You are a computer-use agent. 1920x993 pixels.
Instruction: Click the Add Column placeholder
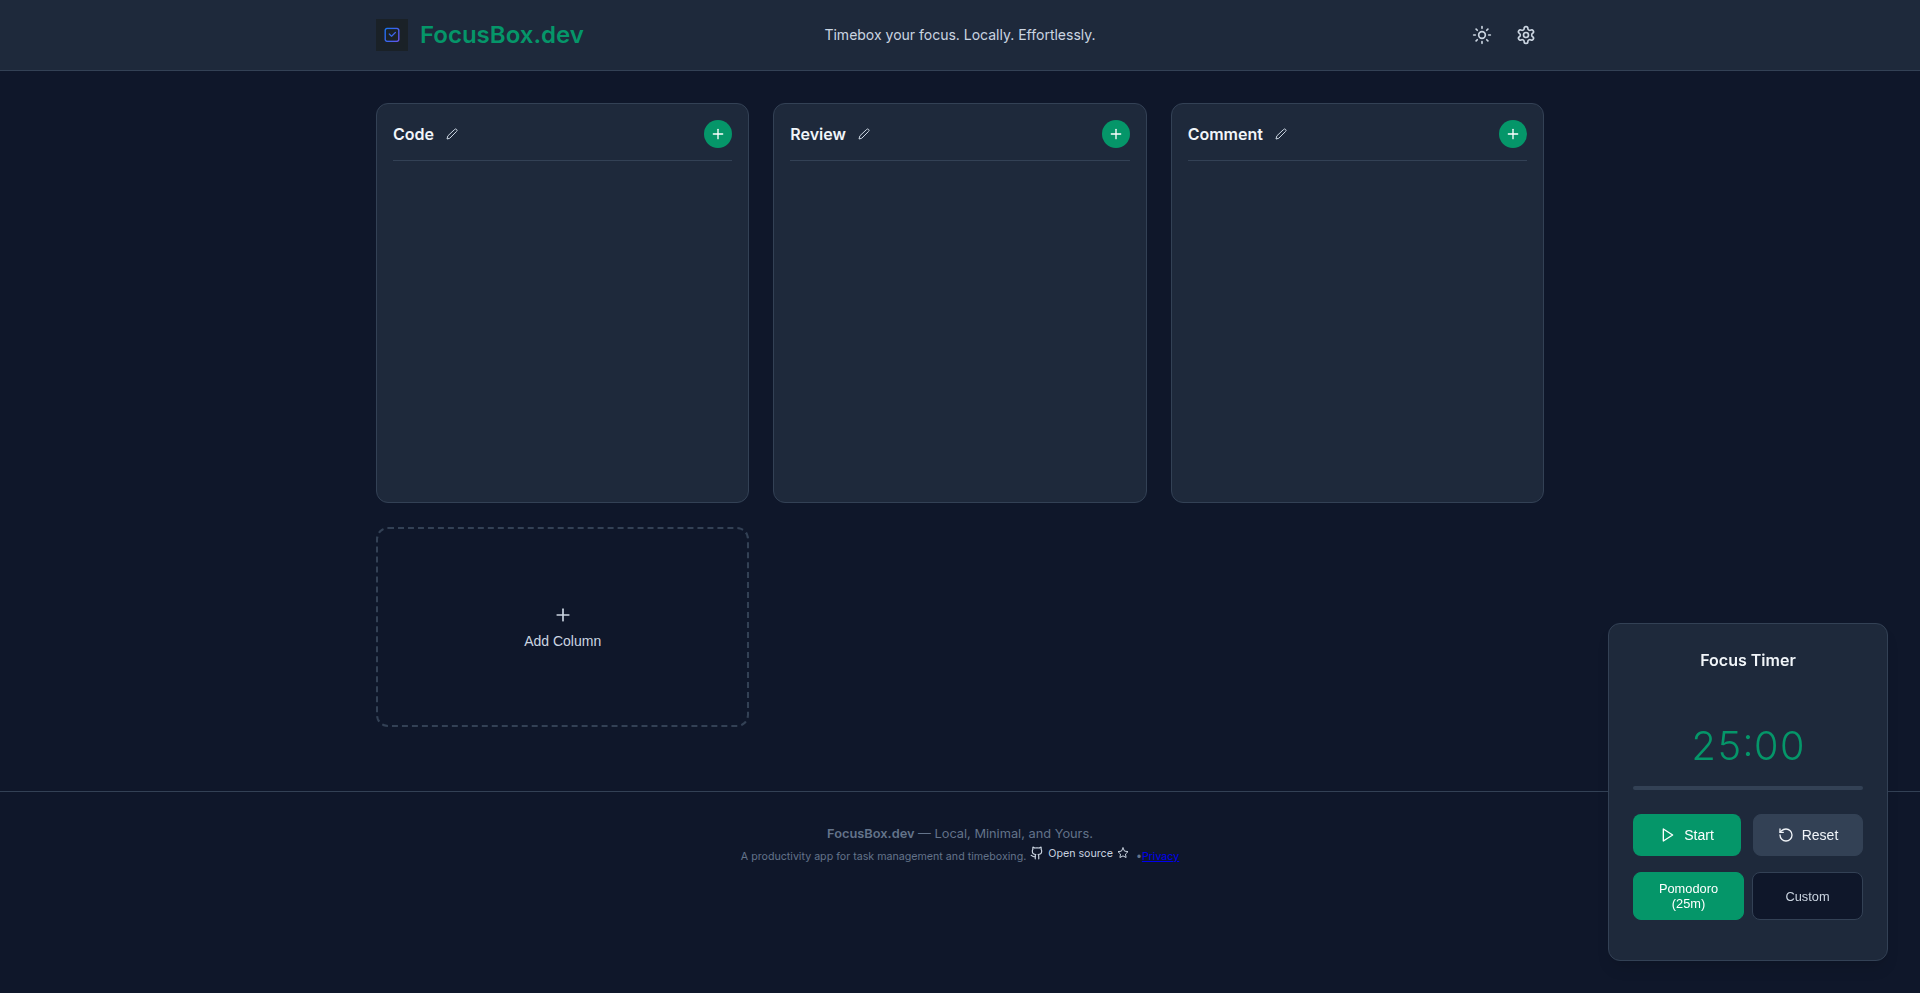pyautogui.click(x=562, y=627)
